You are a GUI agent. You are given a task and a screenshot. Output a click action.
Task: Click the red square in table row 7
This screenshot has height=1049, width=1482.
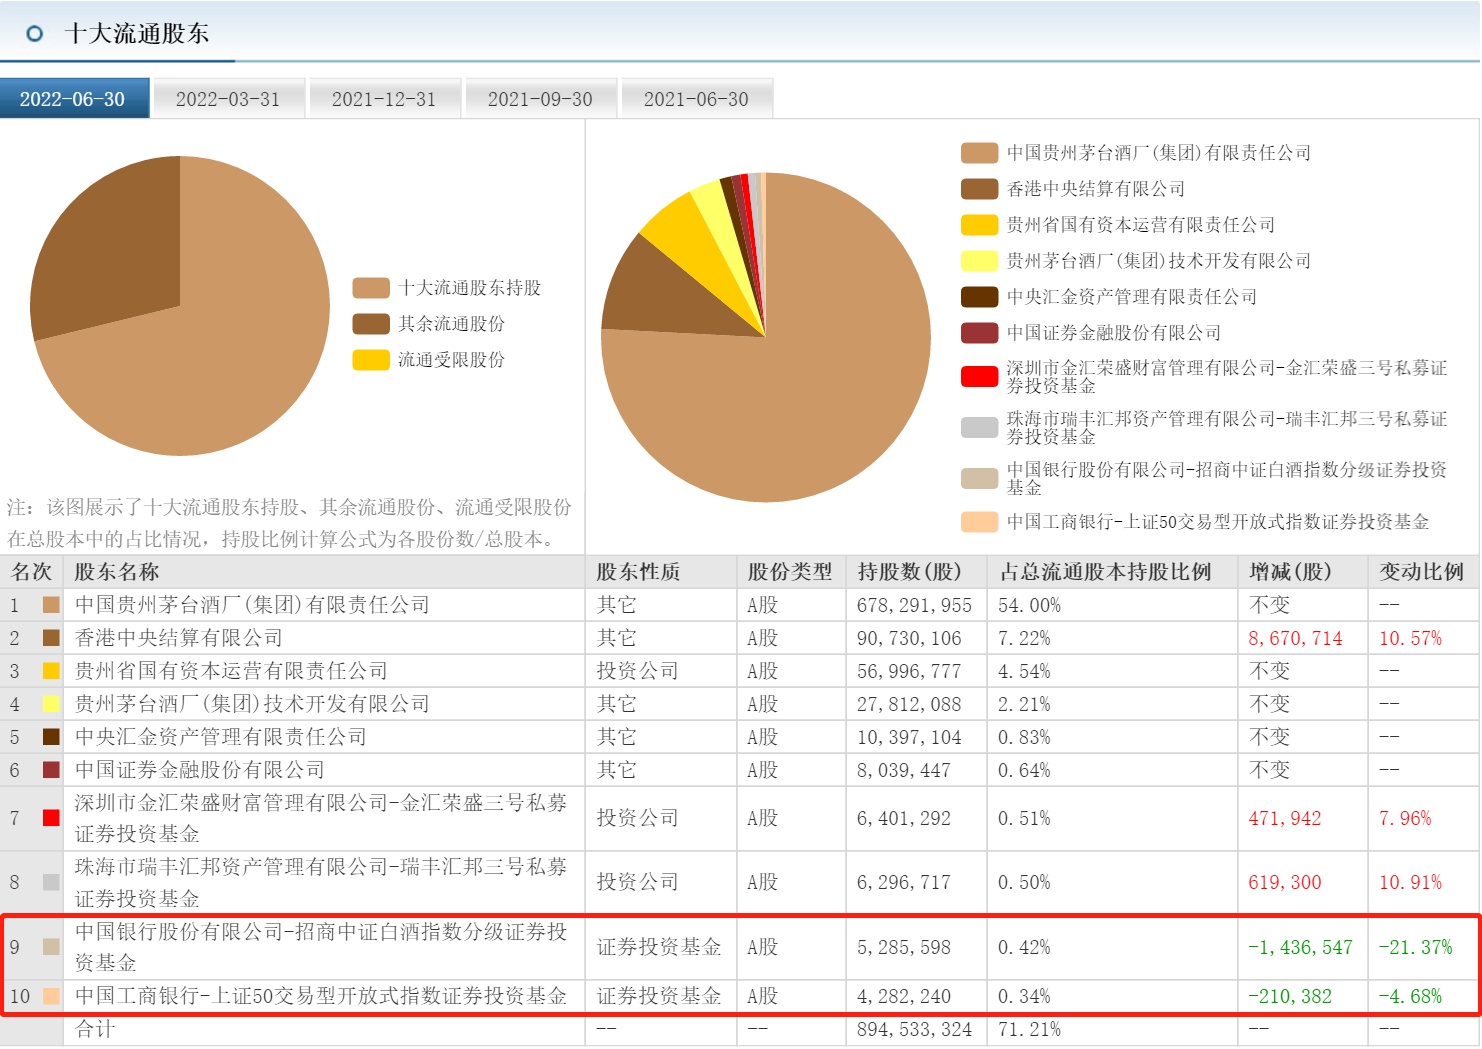[51, 818]
